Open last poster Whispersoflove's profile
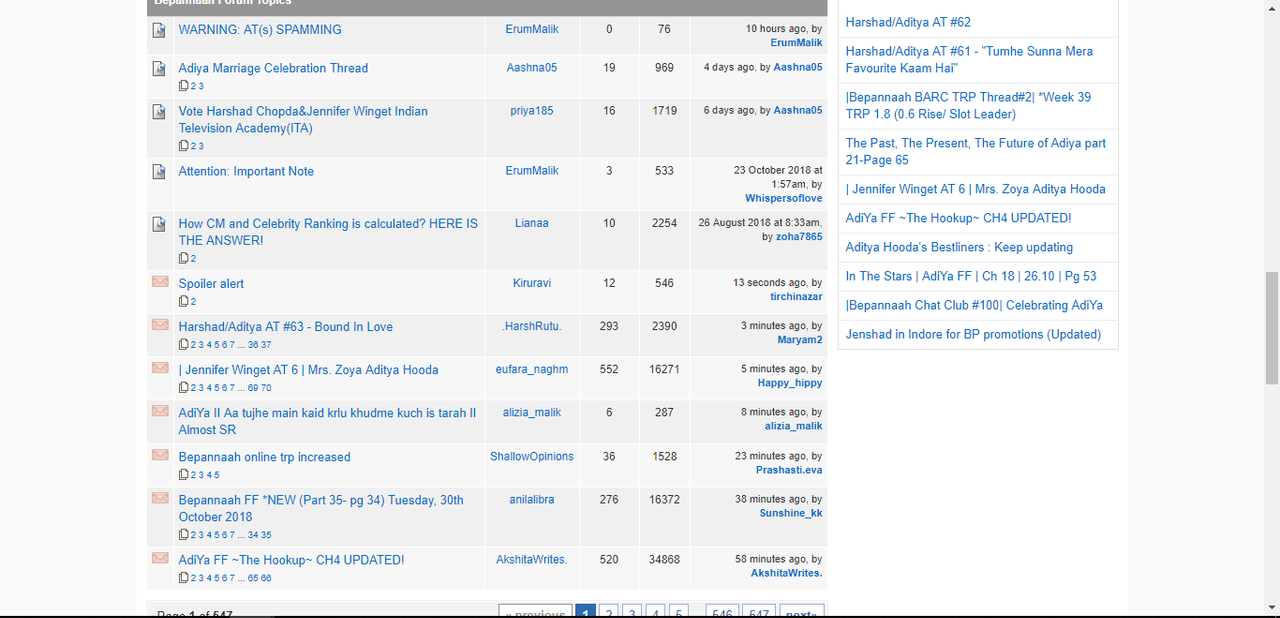Image resolution: width=1280 pixels, height=618 pixels. pyautogui.click(x=784, y=198)
